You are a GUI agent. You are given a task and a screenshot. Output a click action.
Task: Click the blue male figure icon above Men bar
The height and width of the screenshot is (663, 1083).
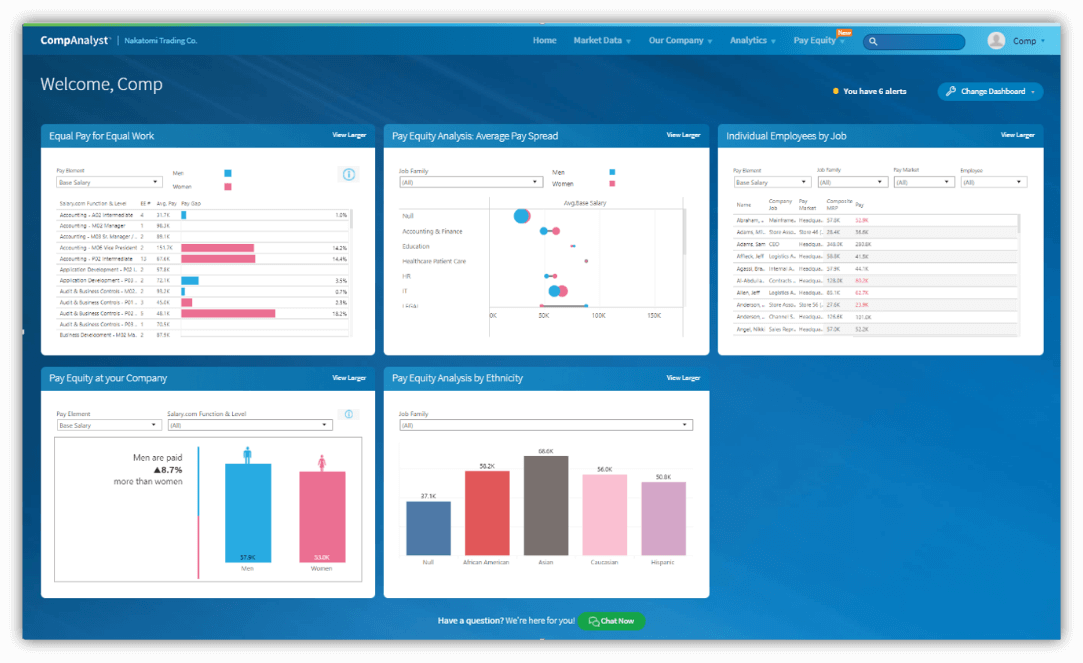click(x=248, y=455)
